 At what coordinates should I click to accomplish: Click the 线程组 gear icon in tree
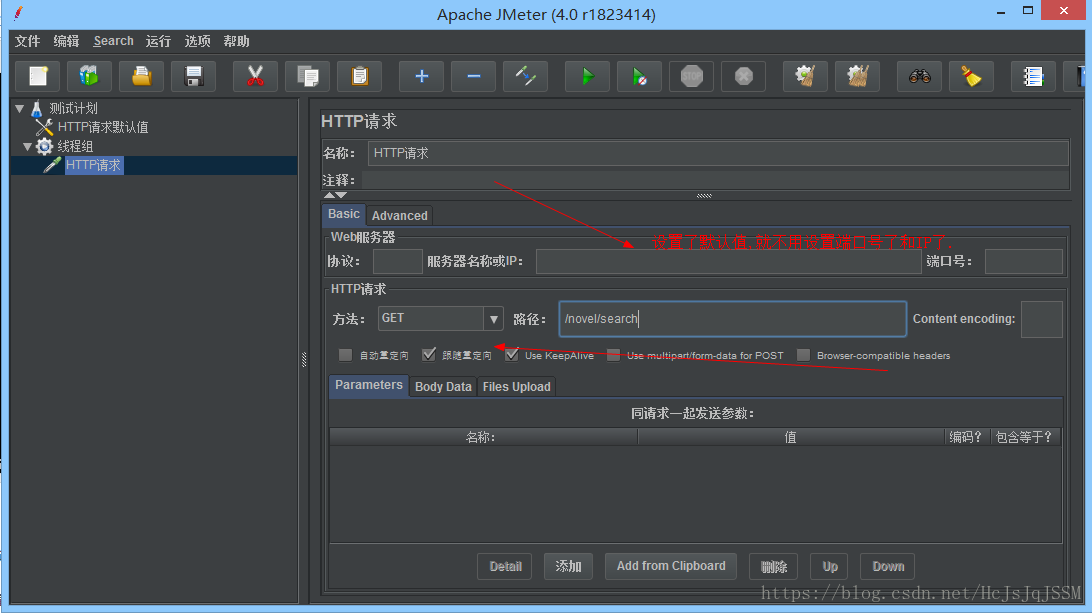coord(45,146)
